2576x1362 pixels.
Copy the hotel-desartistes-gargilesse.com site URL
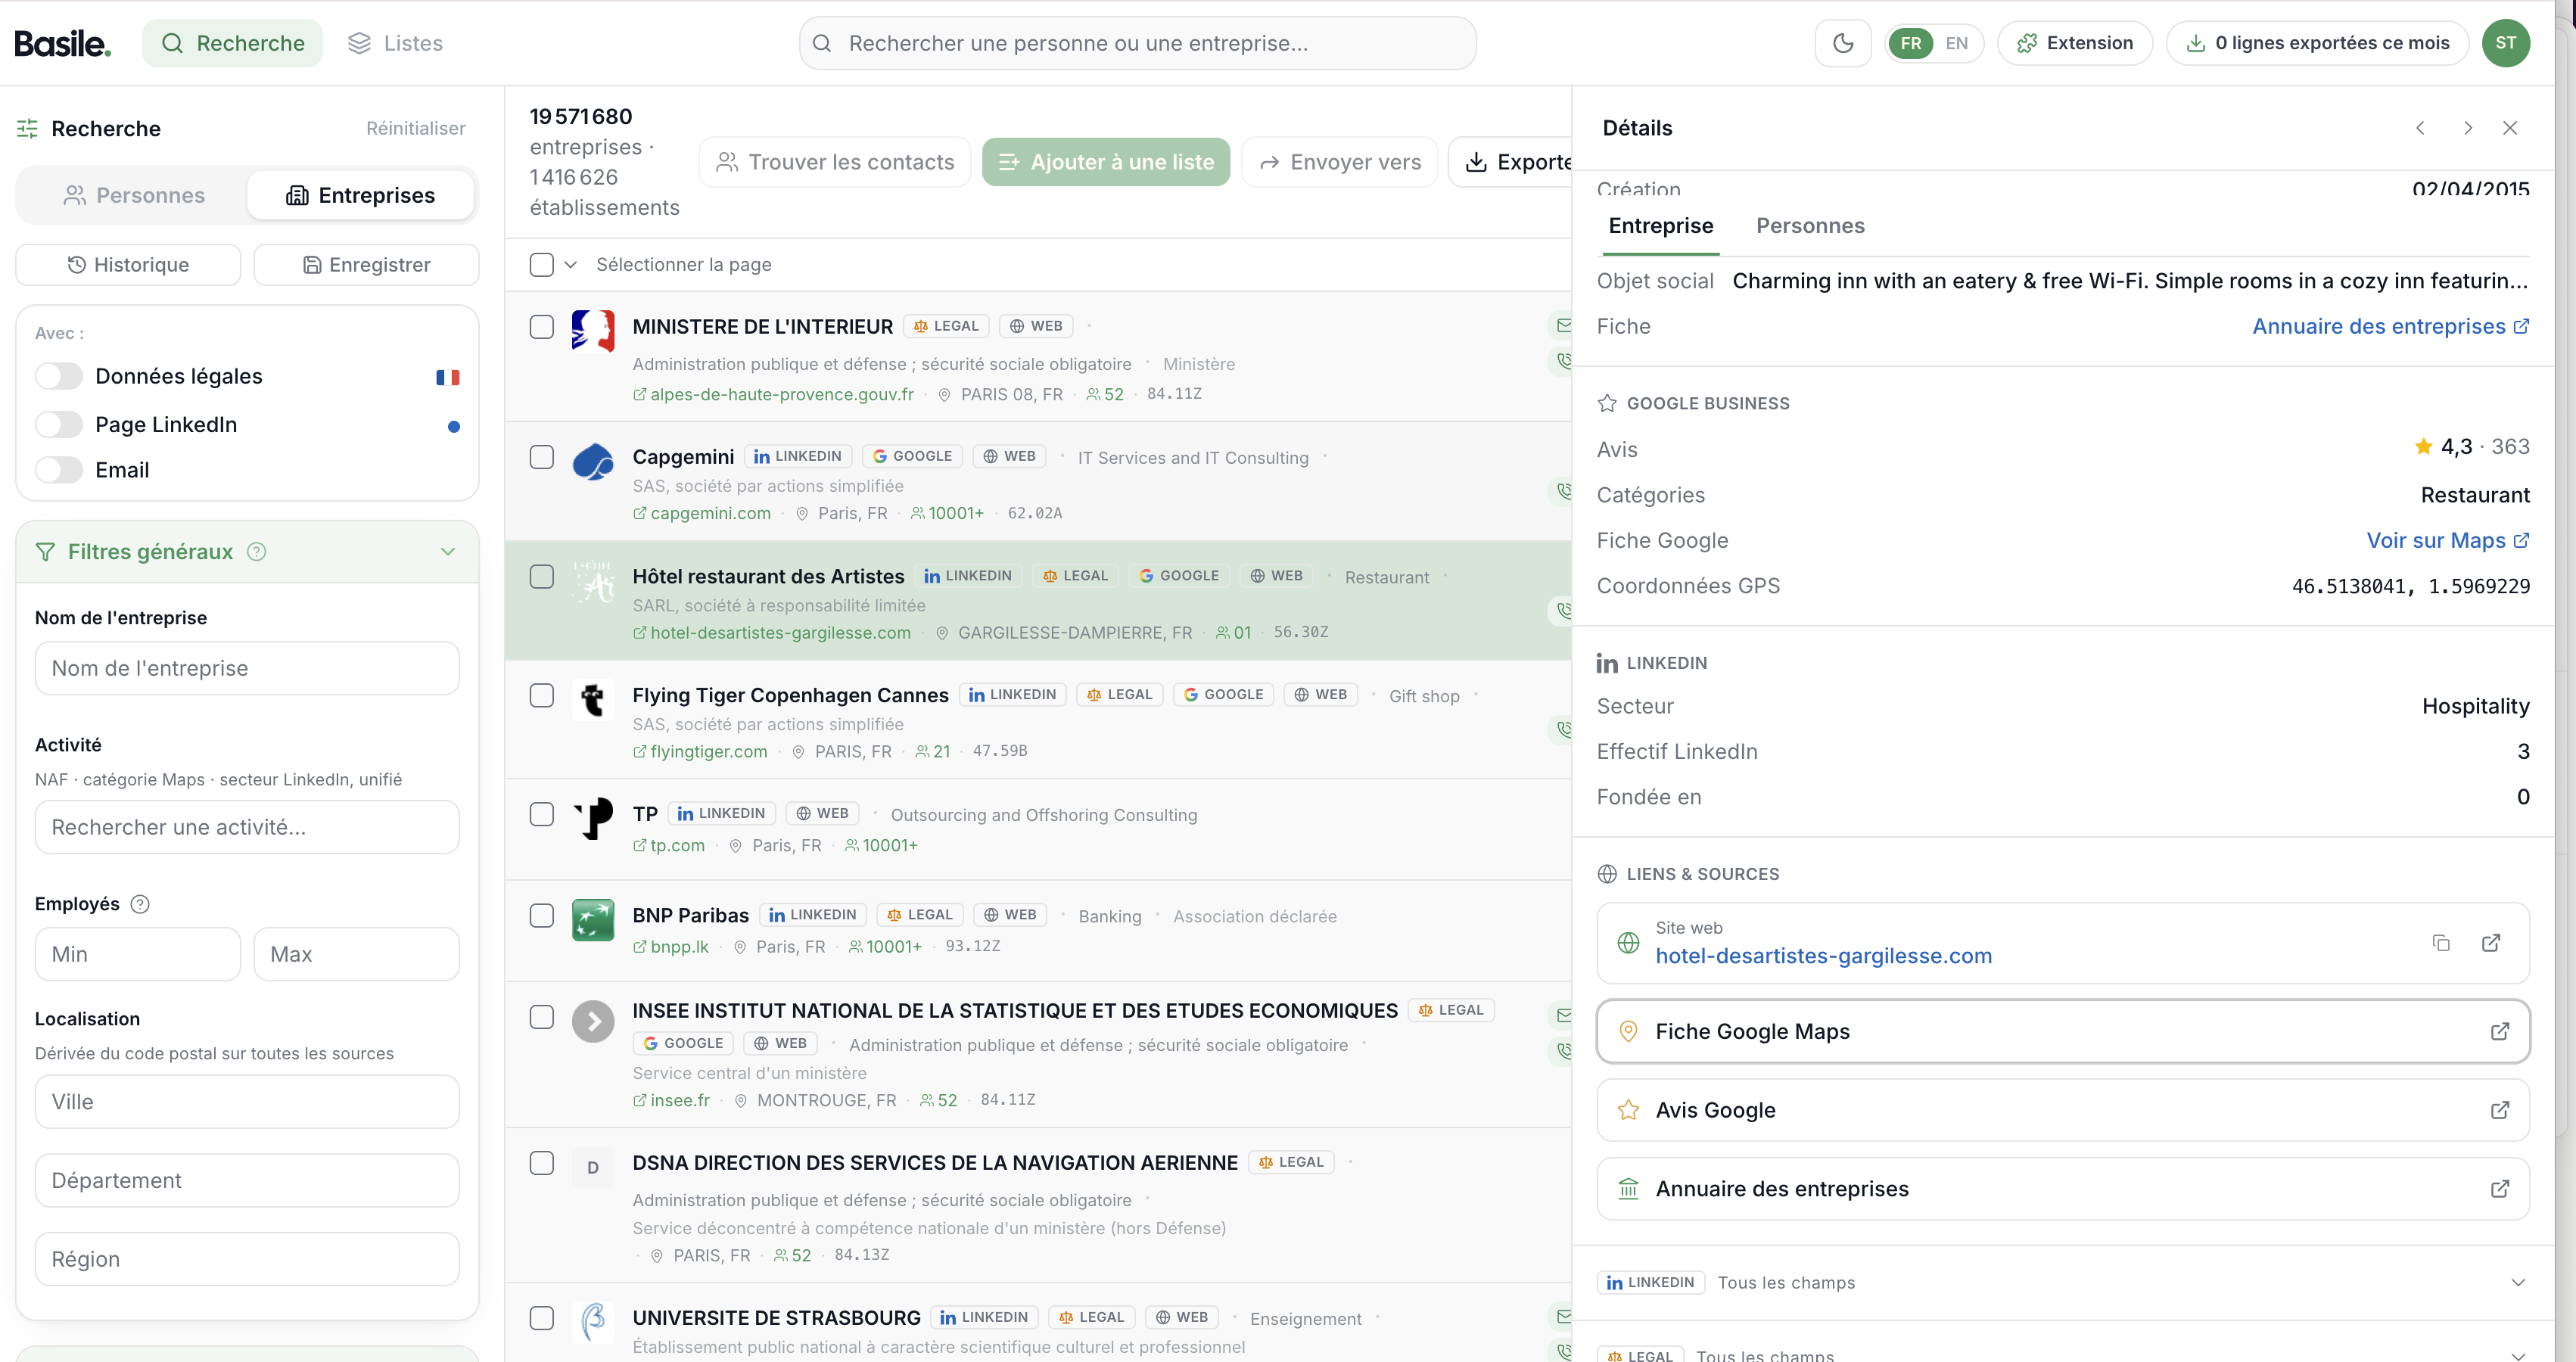tap(2441, 943)
